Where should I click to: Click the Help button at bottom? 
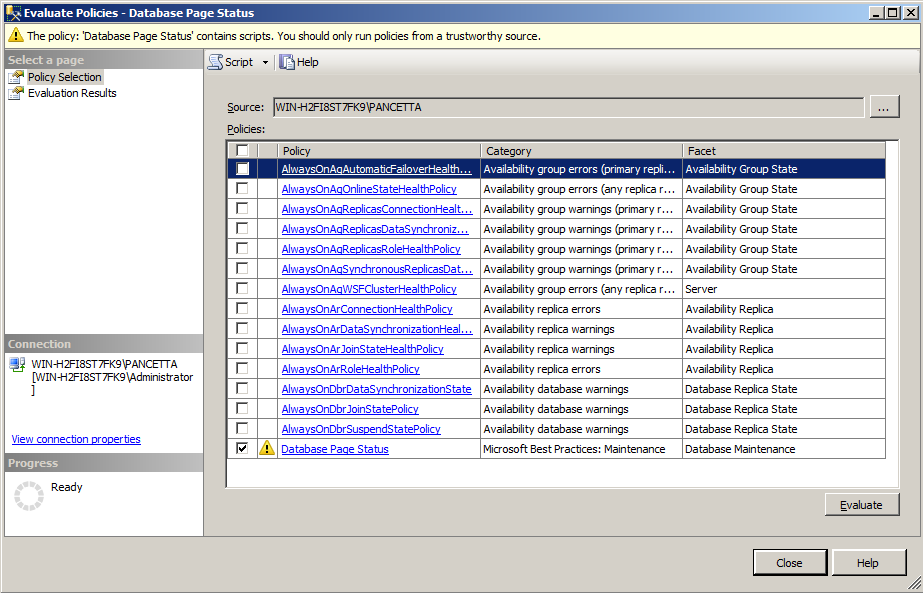click(868, 563)
